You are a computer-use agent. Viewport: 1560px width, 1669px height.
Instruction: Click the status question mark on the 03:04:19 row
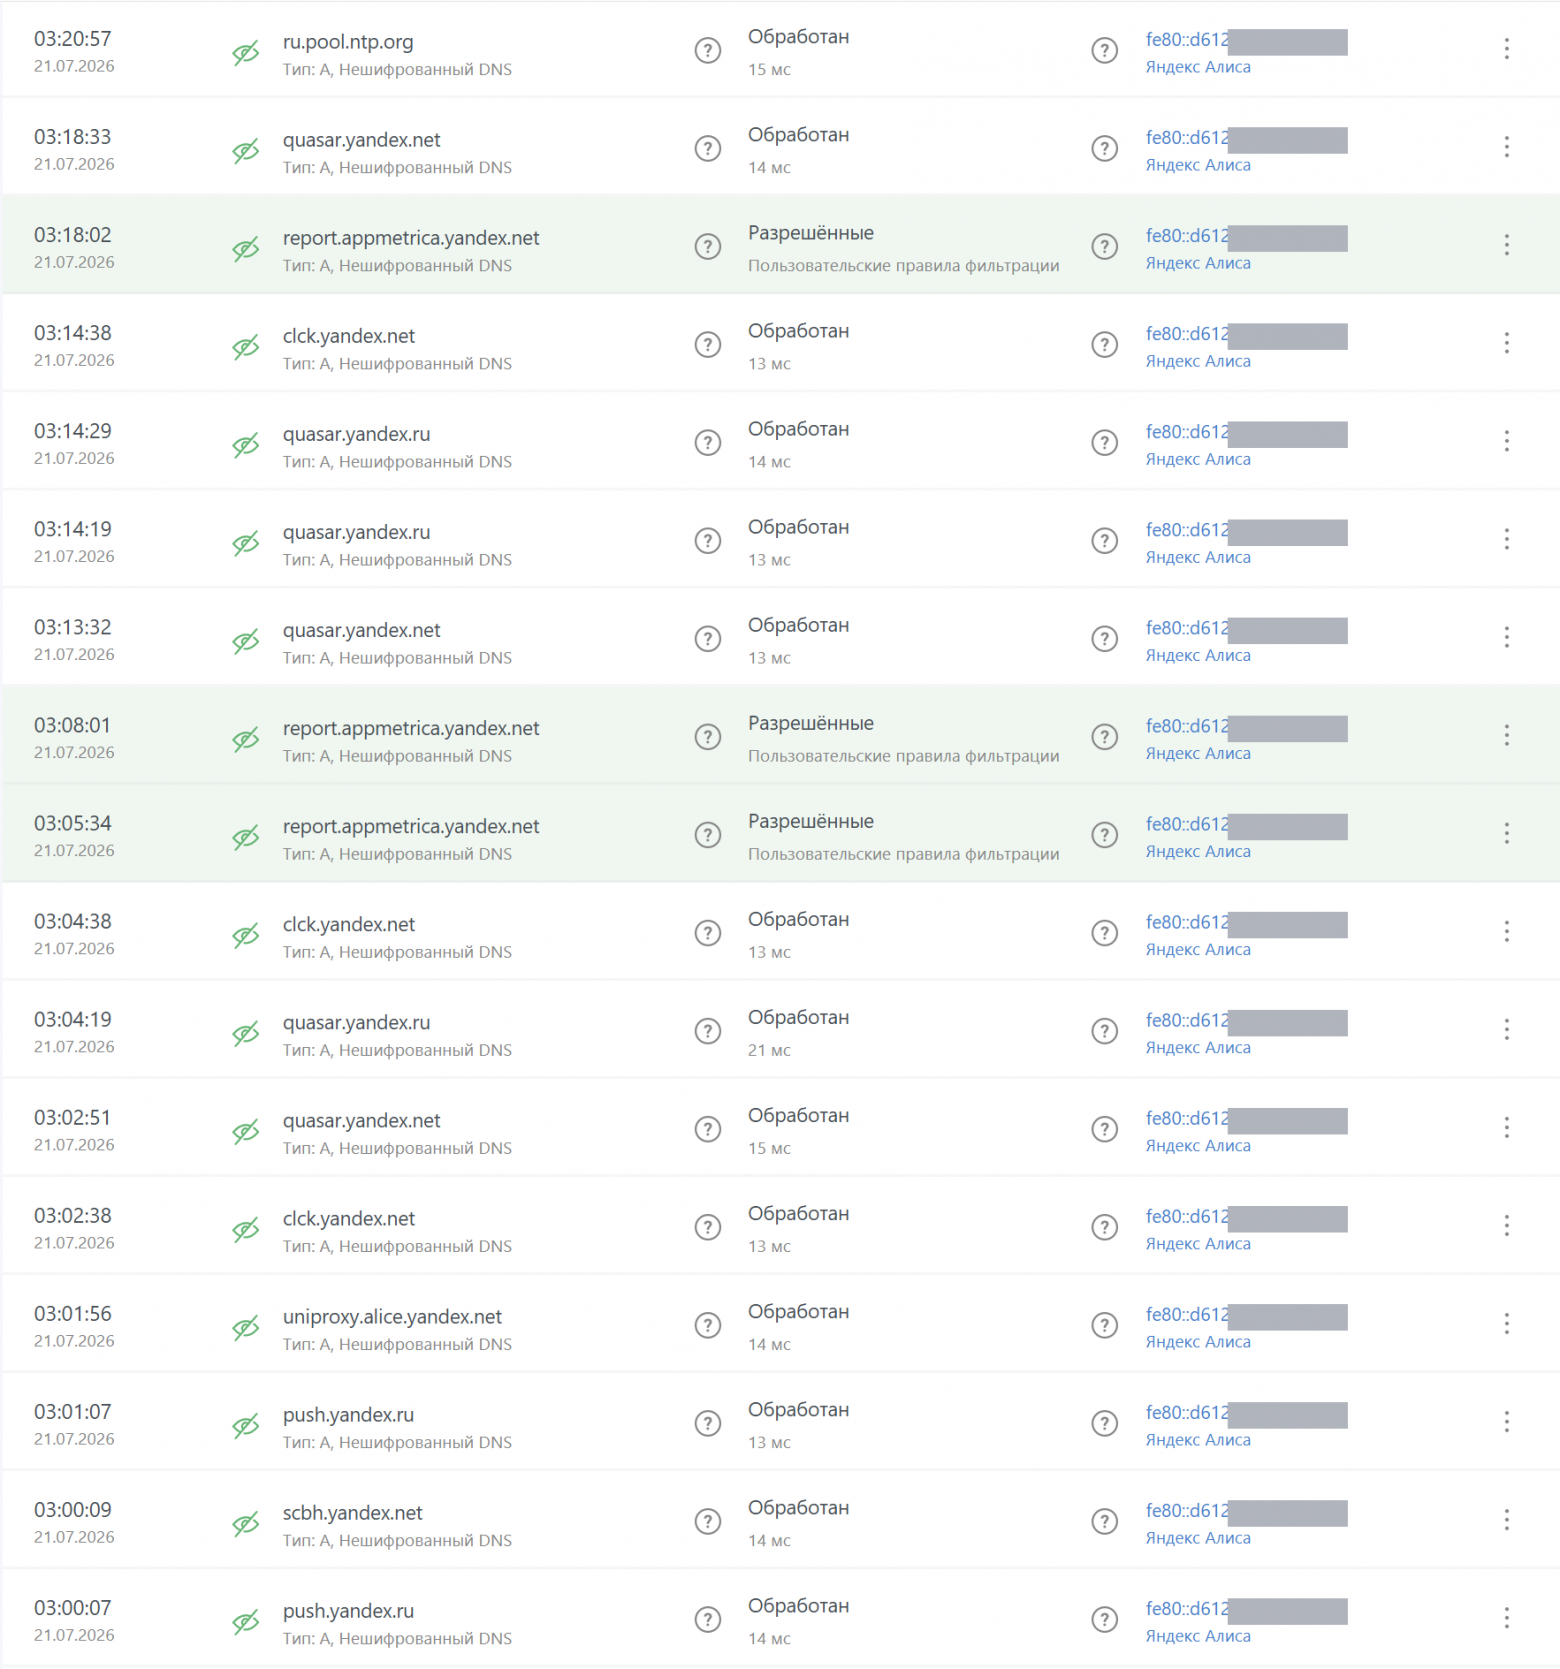click(1104, 1031)
